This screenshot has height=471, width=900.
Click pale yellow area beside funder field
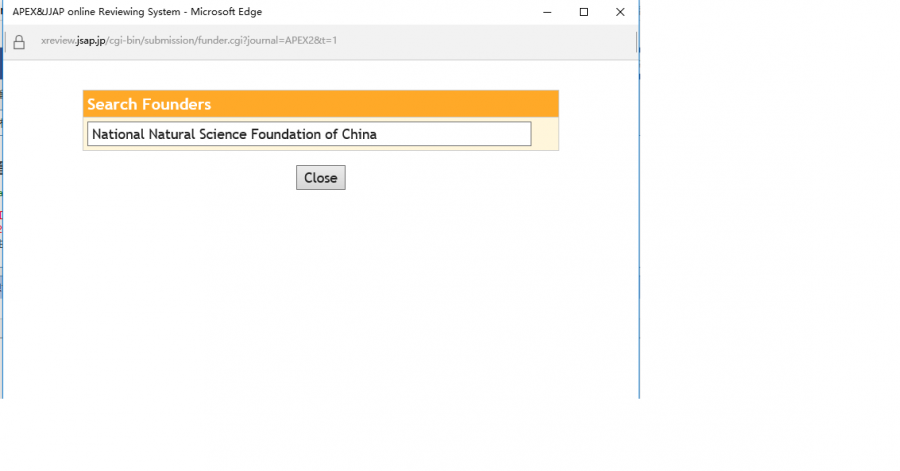(x=545, y=134)
